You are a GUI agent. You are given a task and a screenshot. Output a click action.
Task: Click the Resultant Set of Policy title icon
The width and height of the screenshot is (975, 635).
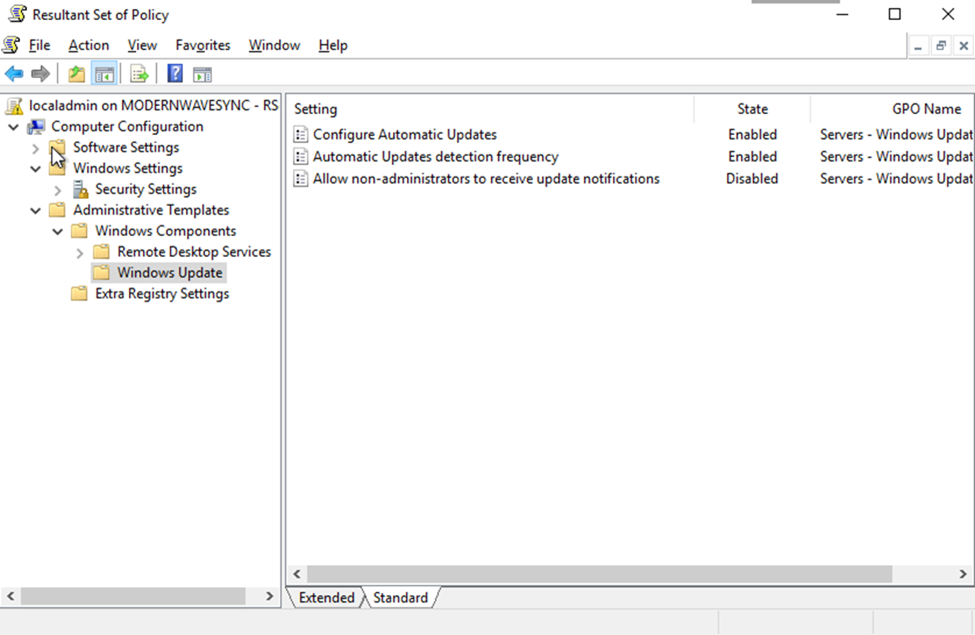coord(17,14)
